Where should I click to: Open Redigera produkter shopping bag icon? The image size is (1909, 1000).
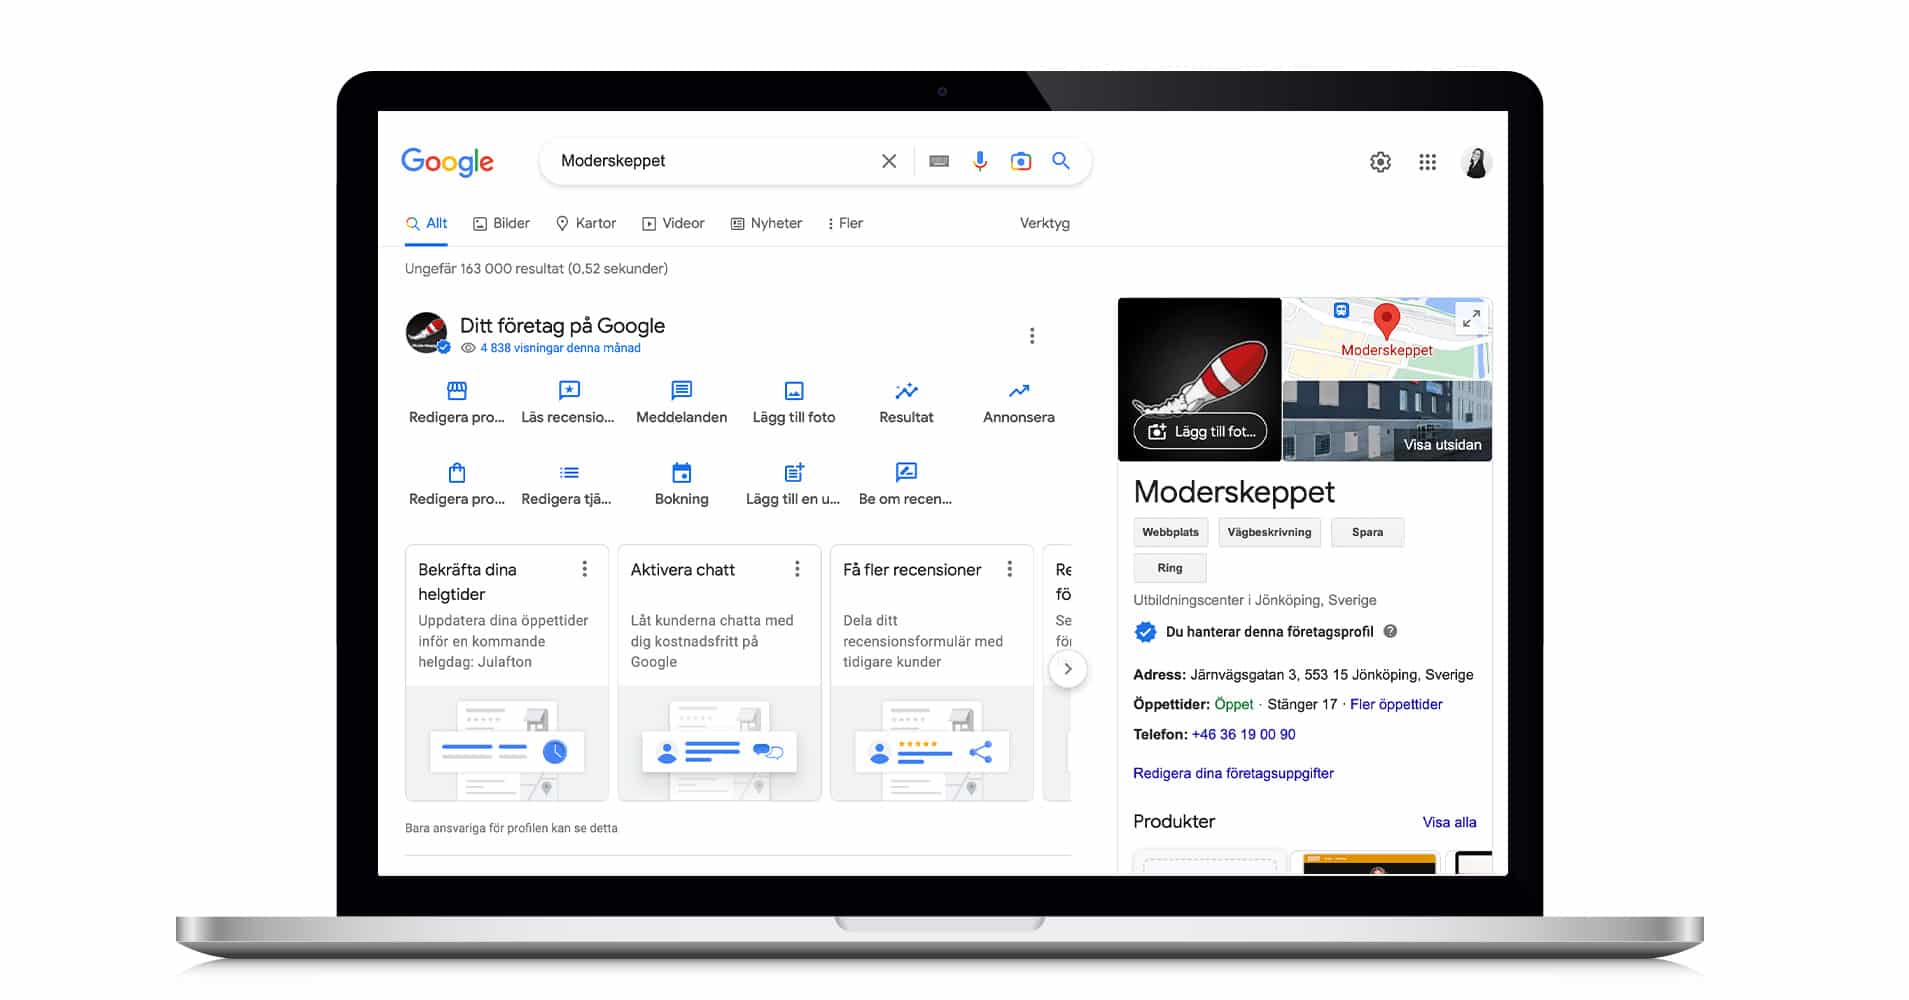pyautogui.click(x=457, y=472)
